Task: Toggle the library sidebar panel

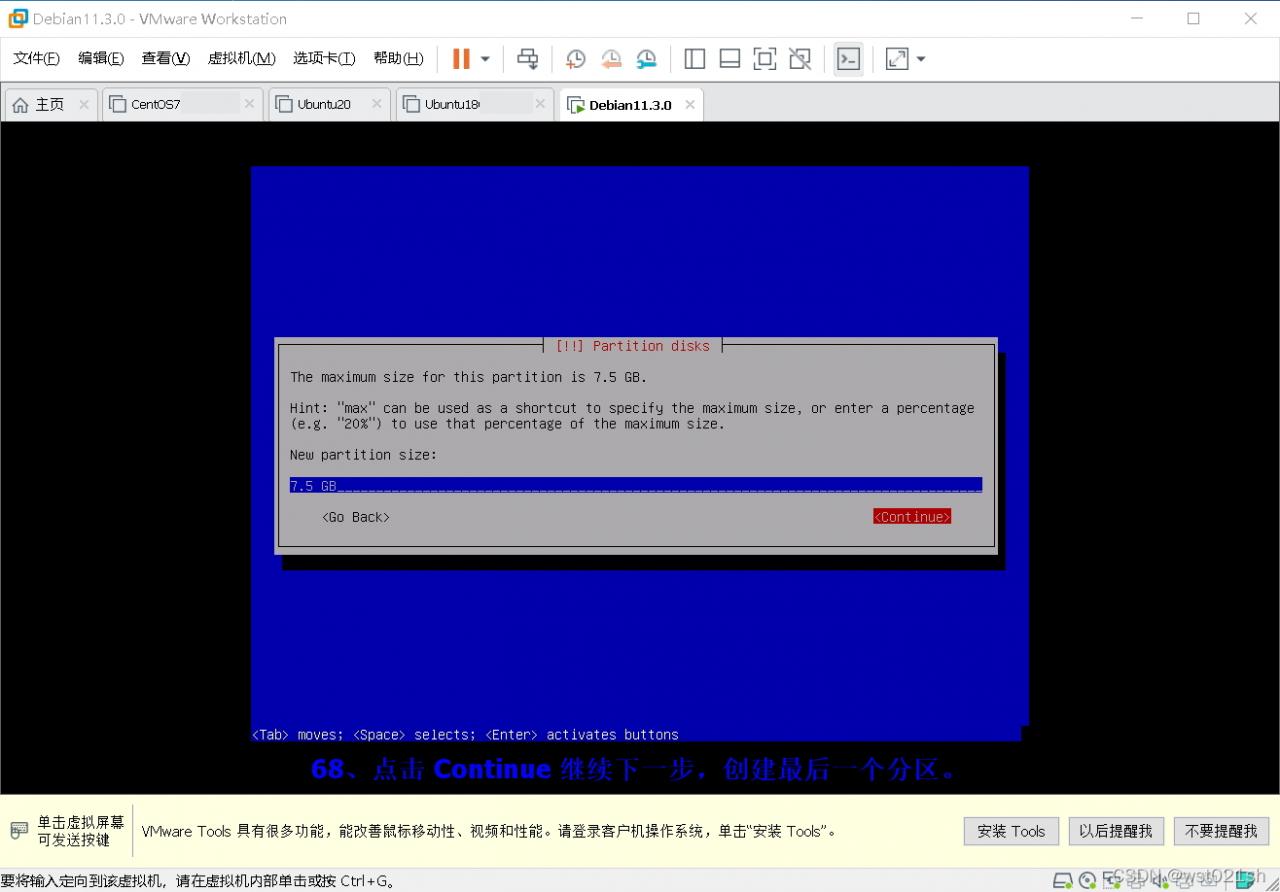Action: (x=694, y=59)
